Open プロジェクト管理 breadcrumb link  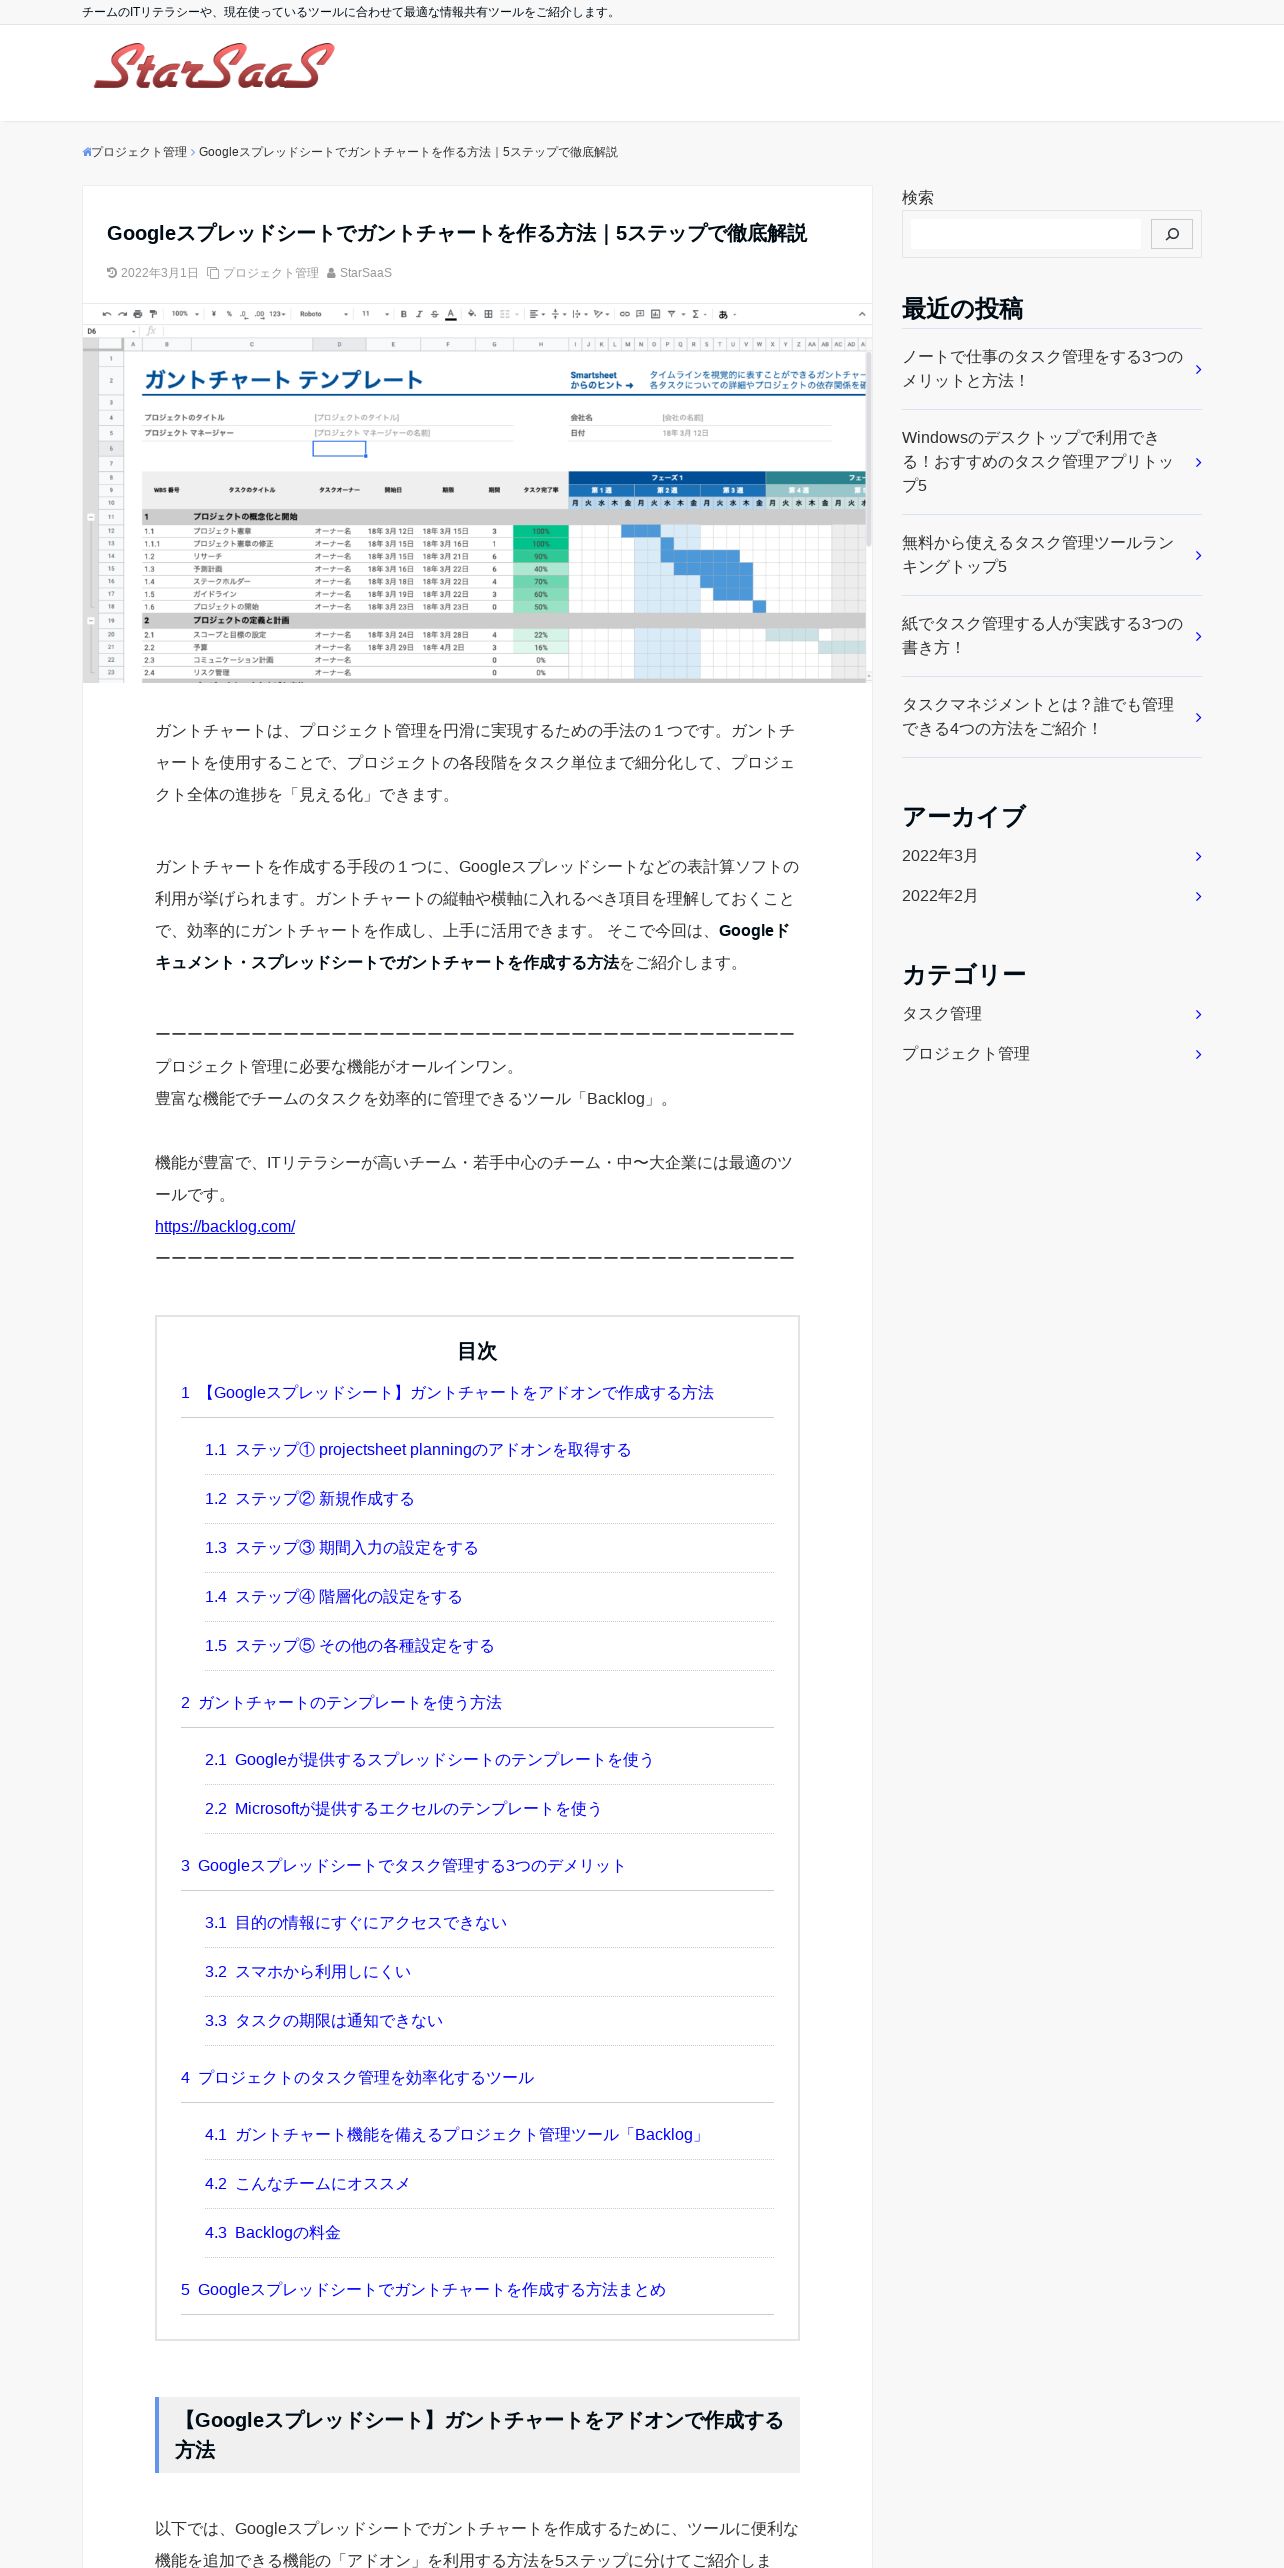click(x=139, y=152)
